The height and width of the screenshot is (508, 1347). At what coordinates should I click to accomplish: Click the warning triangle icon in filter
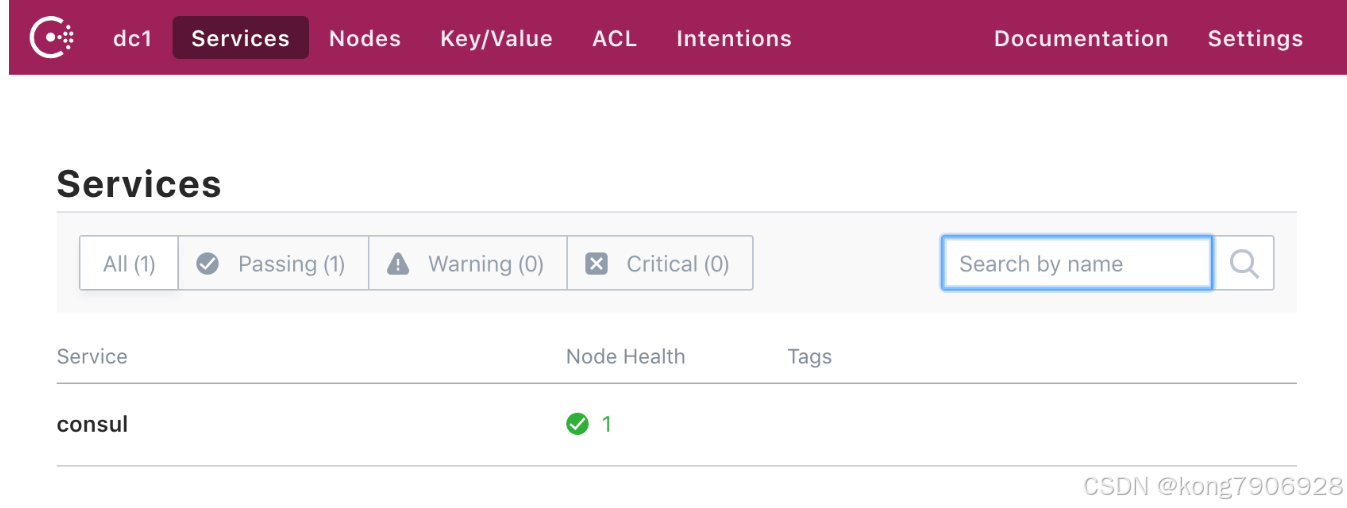398,264
